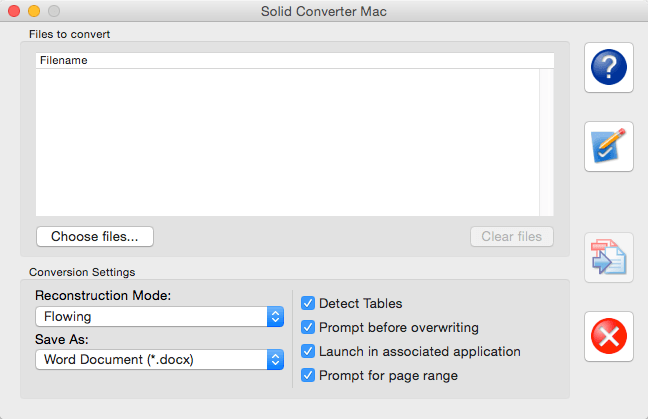
Task: Start conversion with the document arrow icon
Action: (x=609, y=257)
